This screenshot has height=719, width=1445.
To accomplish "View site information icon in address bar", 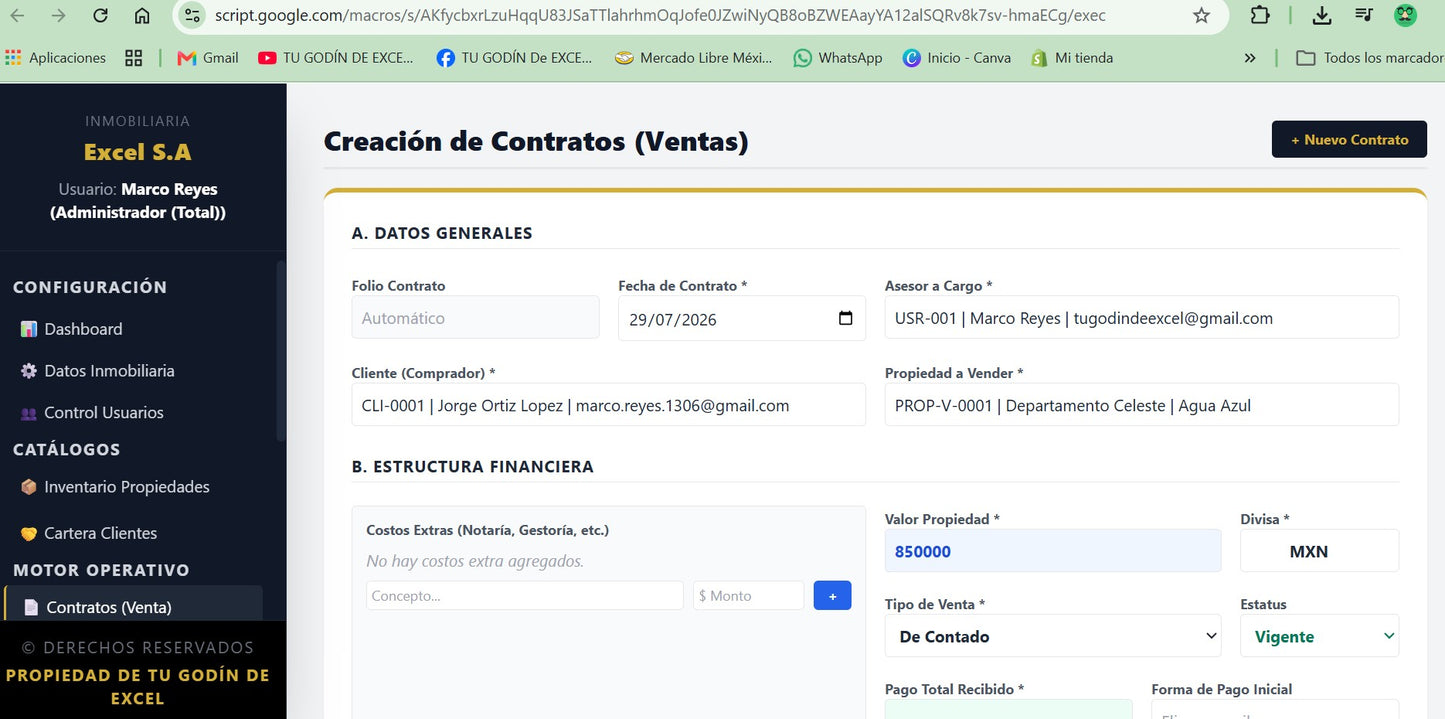I will coord(193,16).
